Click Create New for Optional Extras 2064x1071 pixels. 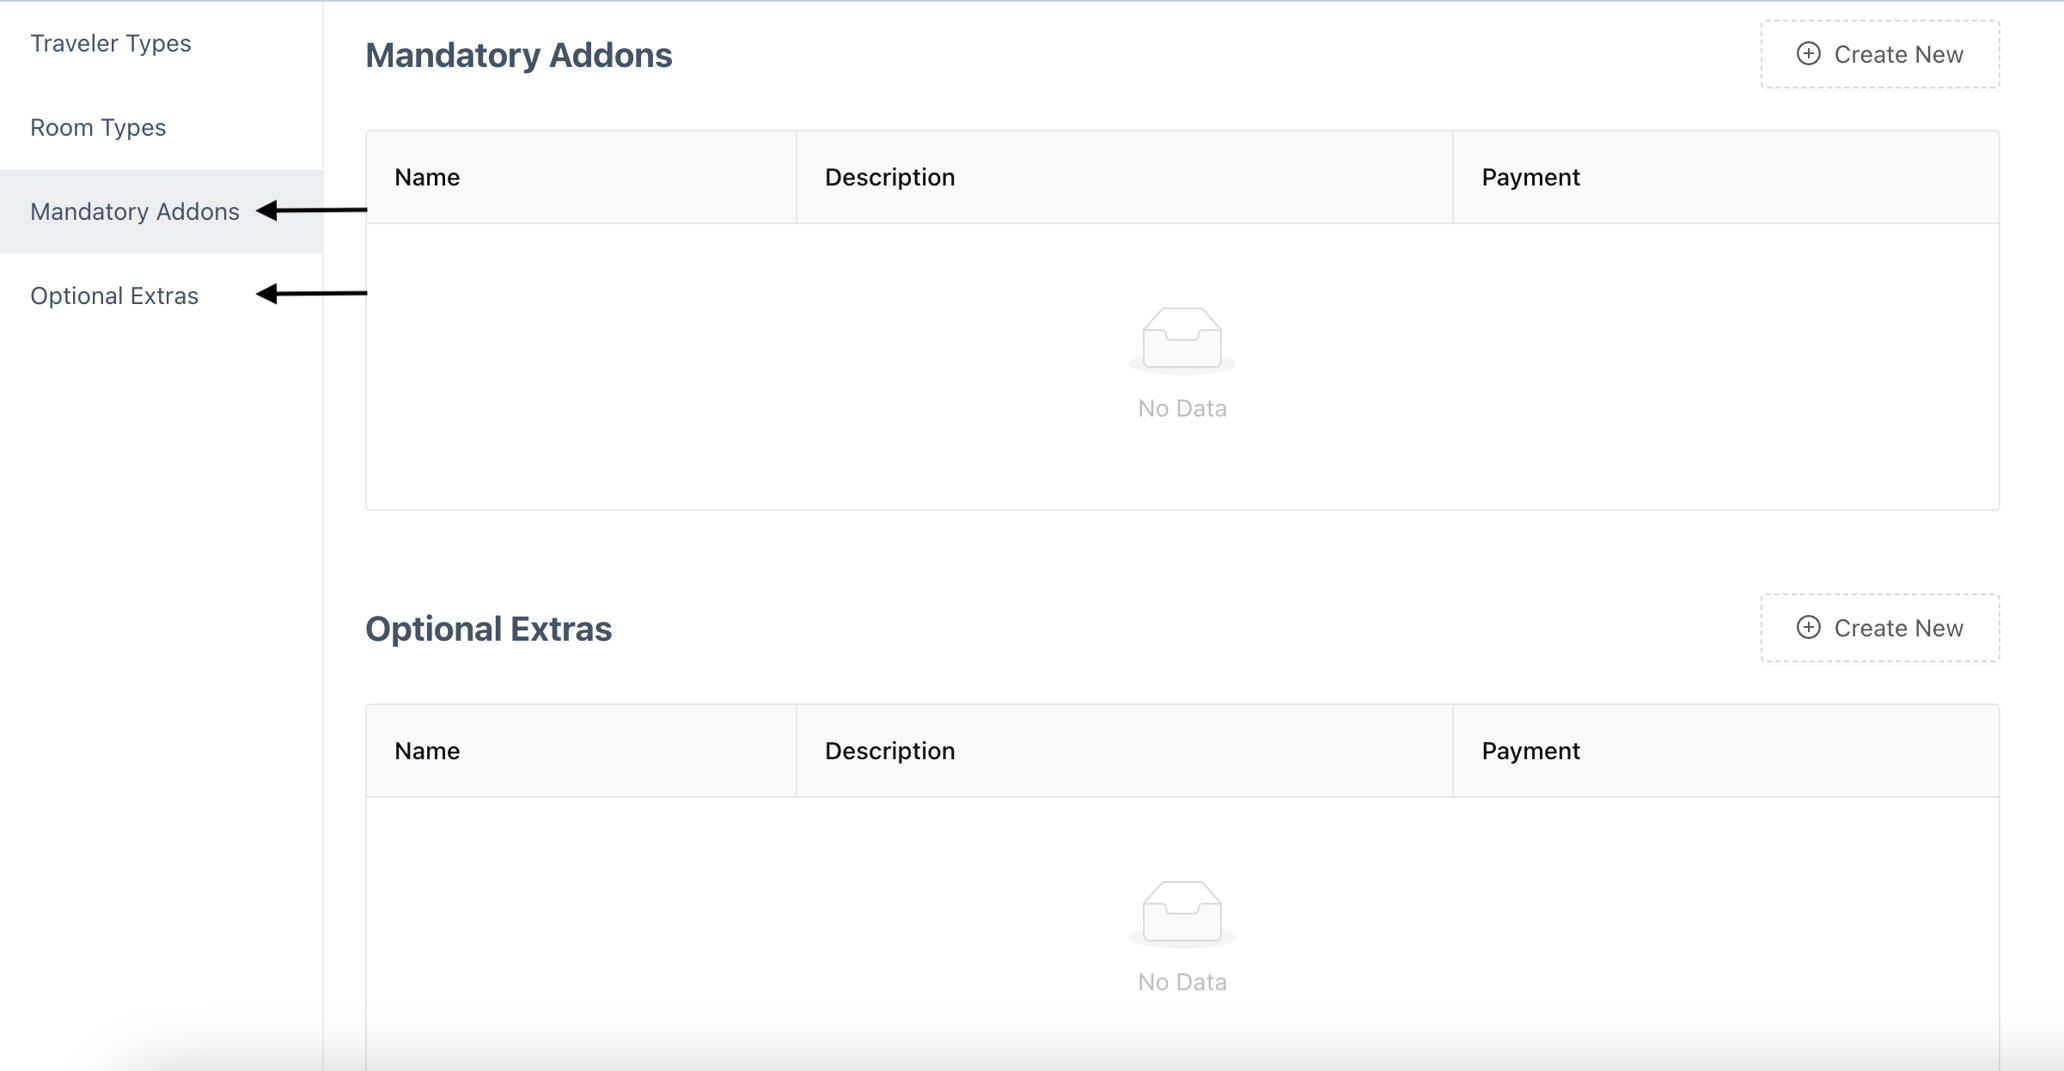point(1879,627)
